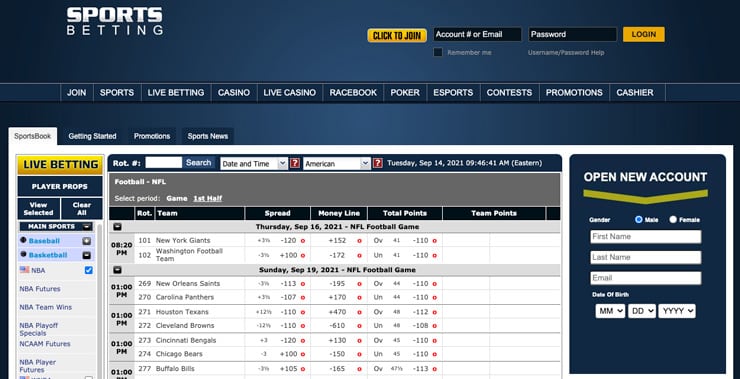740x379 pixels.
Task: Click the Rot. # Search button
Action: tap(198, 163)
